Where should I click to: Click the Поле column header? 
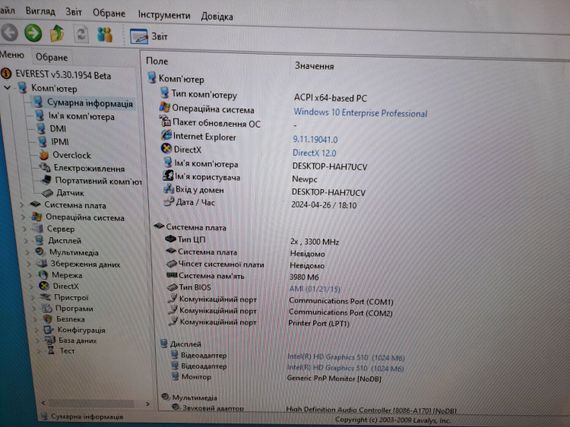pyautogui.click(x=157, y=61)
